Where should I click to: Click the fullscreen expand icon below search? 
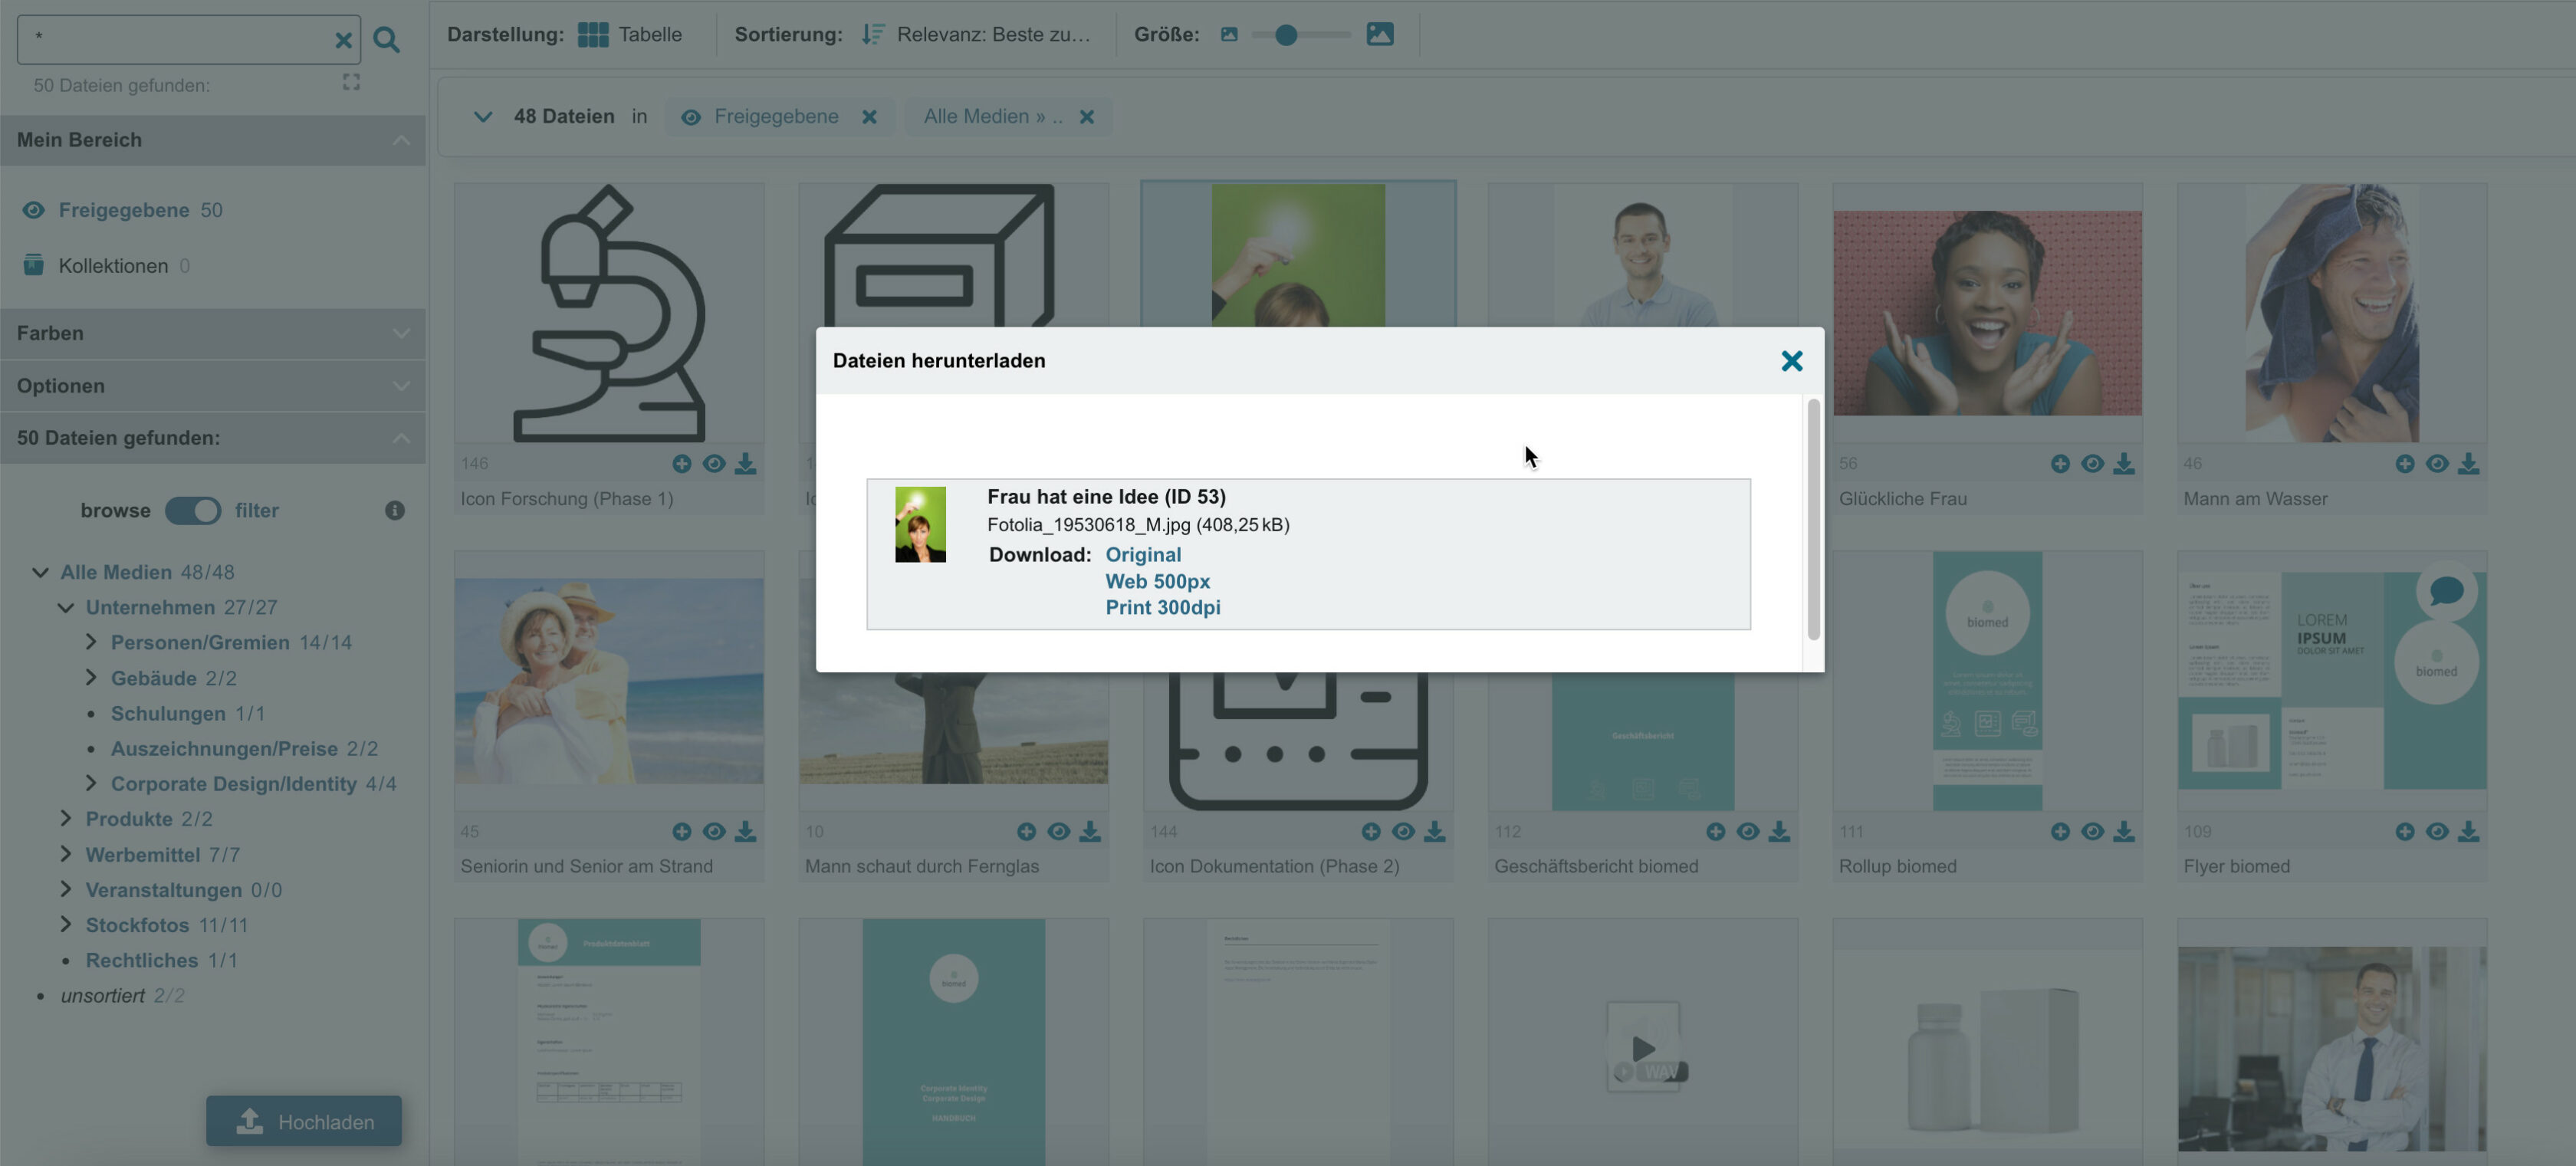351,82
